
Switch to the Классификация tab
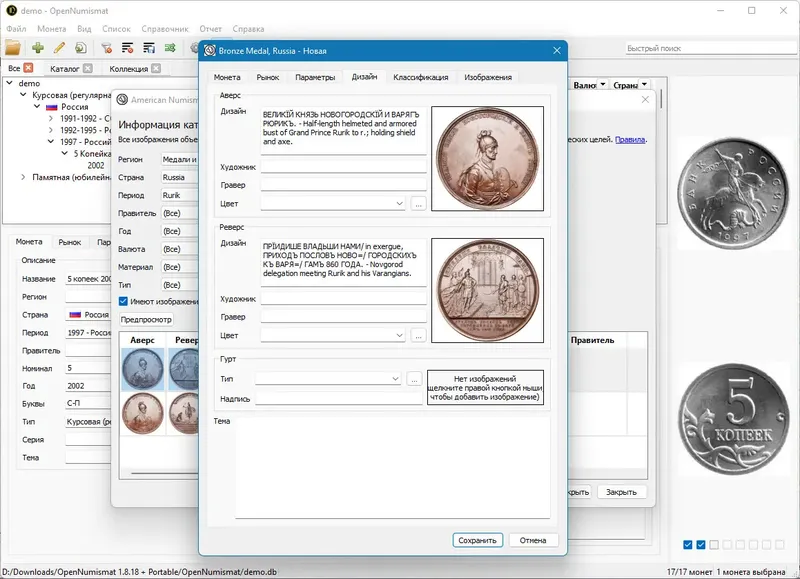click(x=420, y=77)
